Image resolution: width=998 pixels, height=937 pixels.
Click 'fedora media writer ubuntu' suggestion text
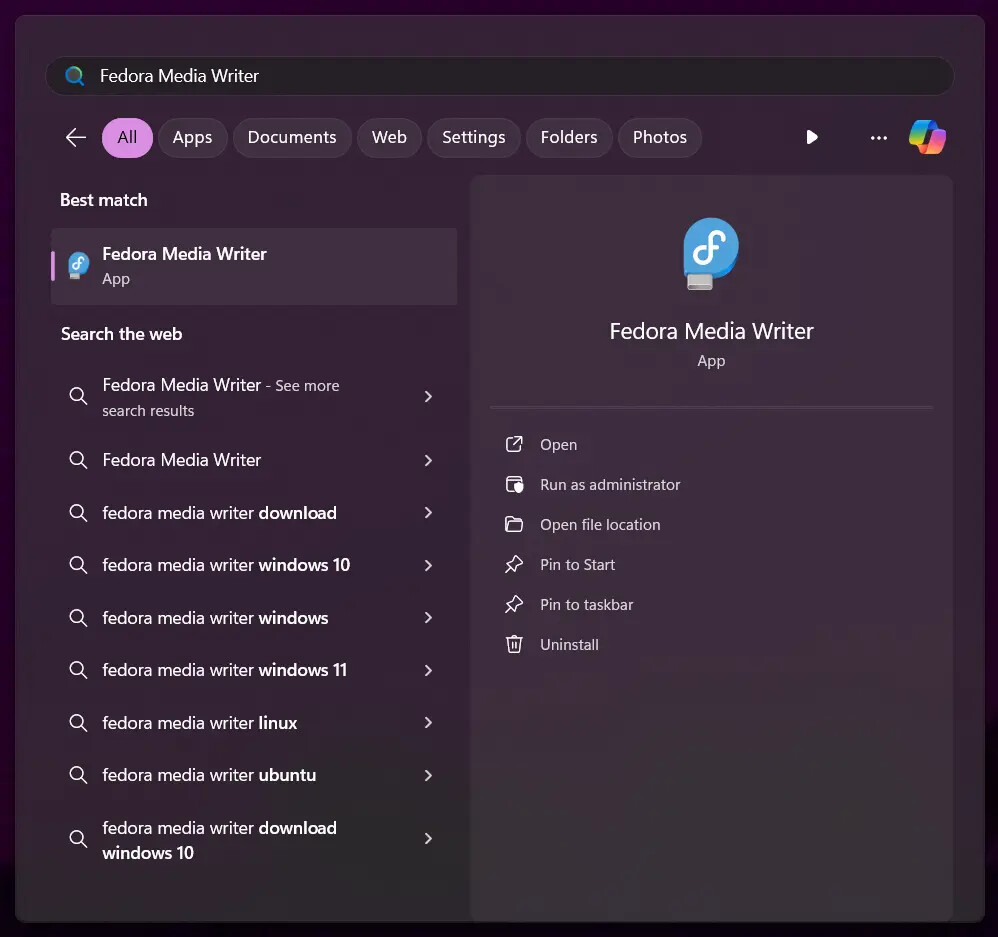tap(209, 775)
